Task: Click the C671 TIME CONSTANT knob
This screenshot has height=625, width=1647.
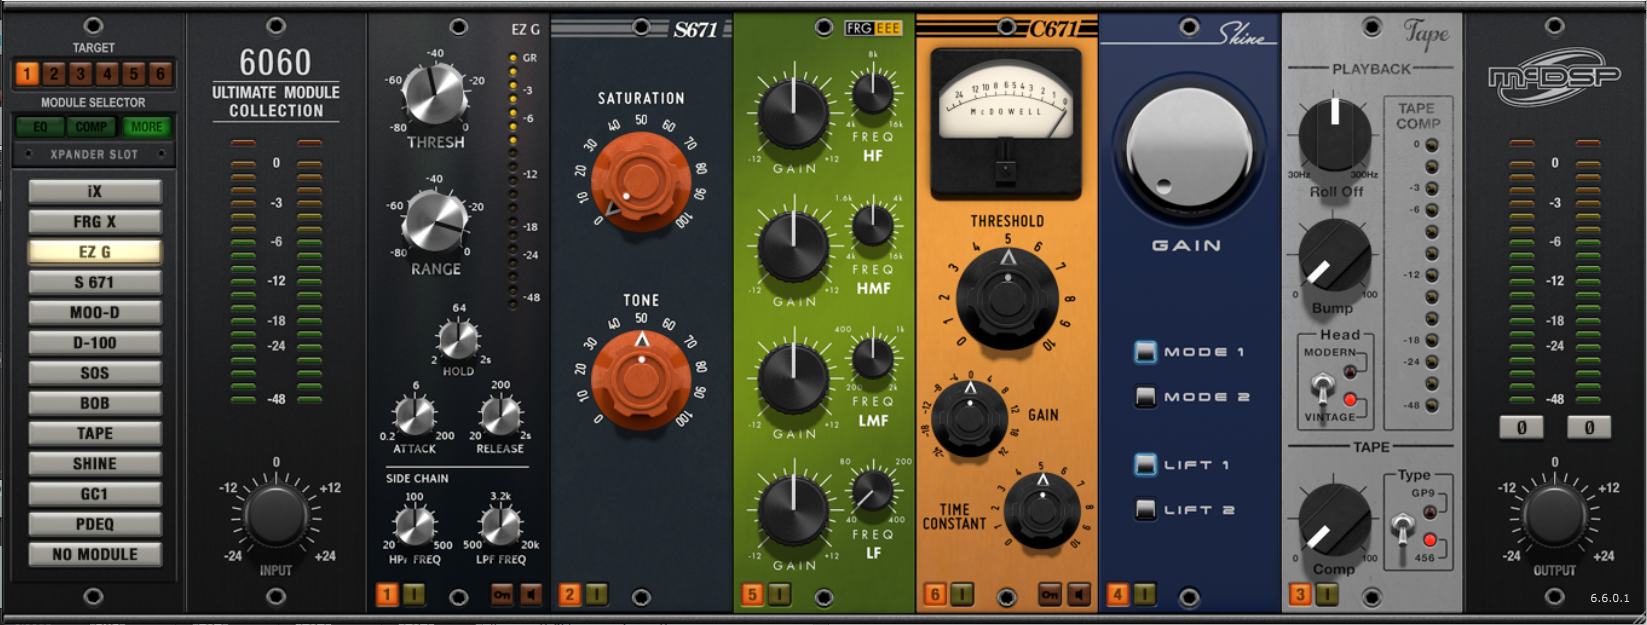Action: [1042, 511]
